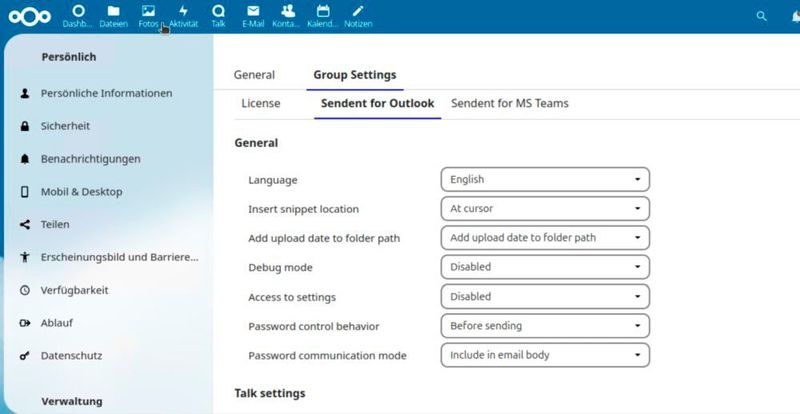Viewport: 800px width, 414px height.
Task: Open the Password communication mode dropdown
Action: click(x=545, y=355)
